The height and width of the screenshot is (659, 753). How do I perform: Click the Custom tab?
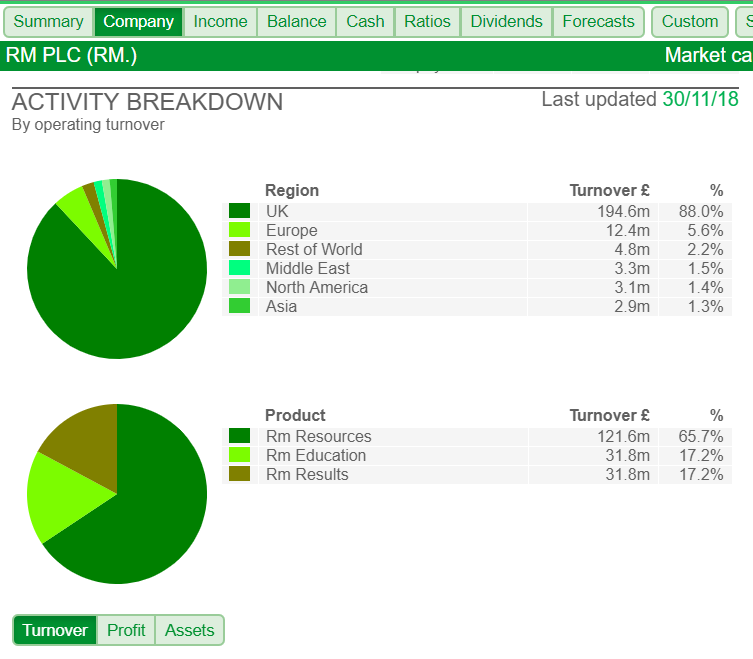pyautogui.click(x=690, y=22)
